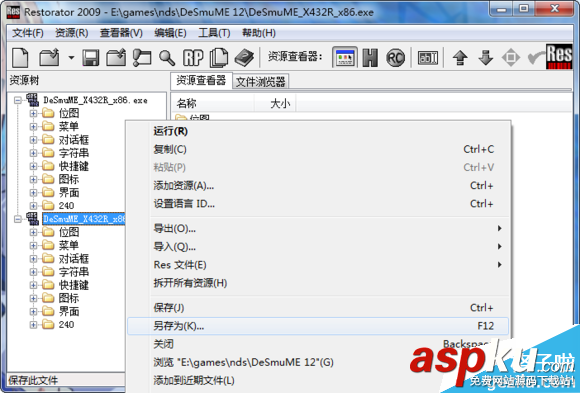Select 快捷键 folder under the highlighted exe node

point(74,285)
